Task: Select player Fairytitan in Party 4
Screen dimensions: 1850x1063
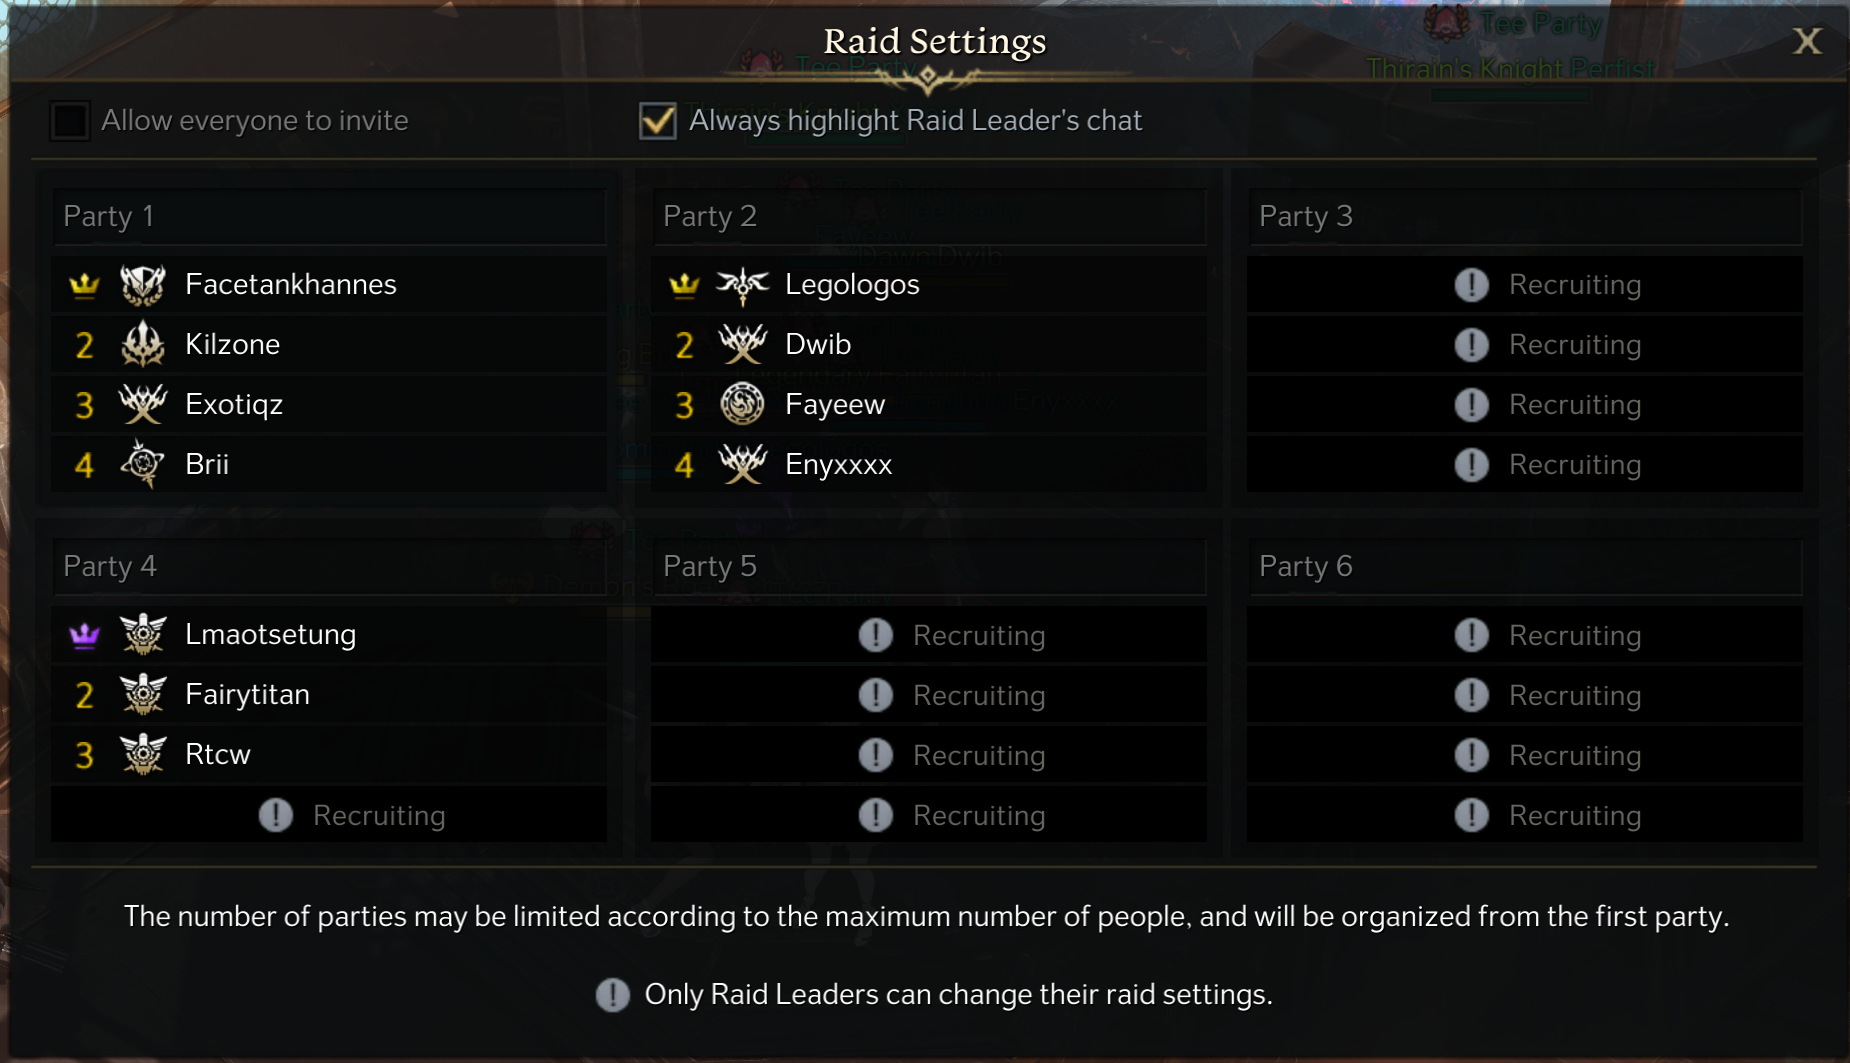Action: pos(247,694)
